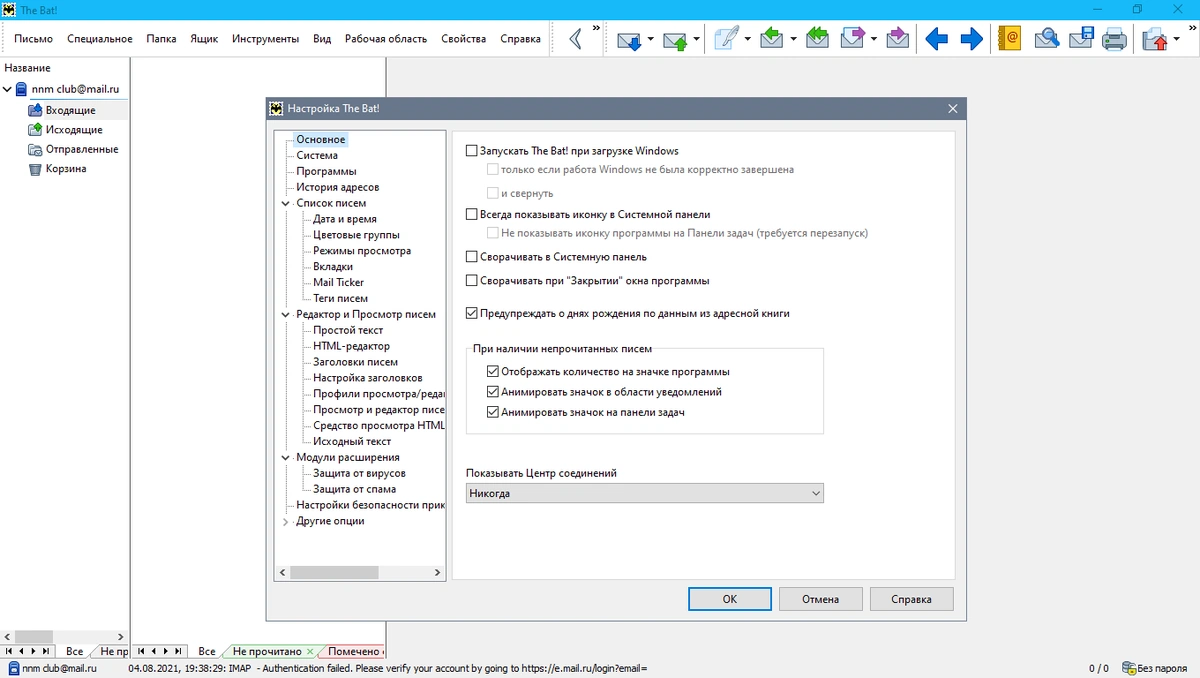Click the folder pane horizontal scrollbar thumb
The width and height of the screenshot is (1200, 678).
coord(33,637)
